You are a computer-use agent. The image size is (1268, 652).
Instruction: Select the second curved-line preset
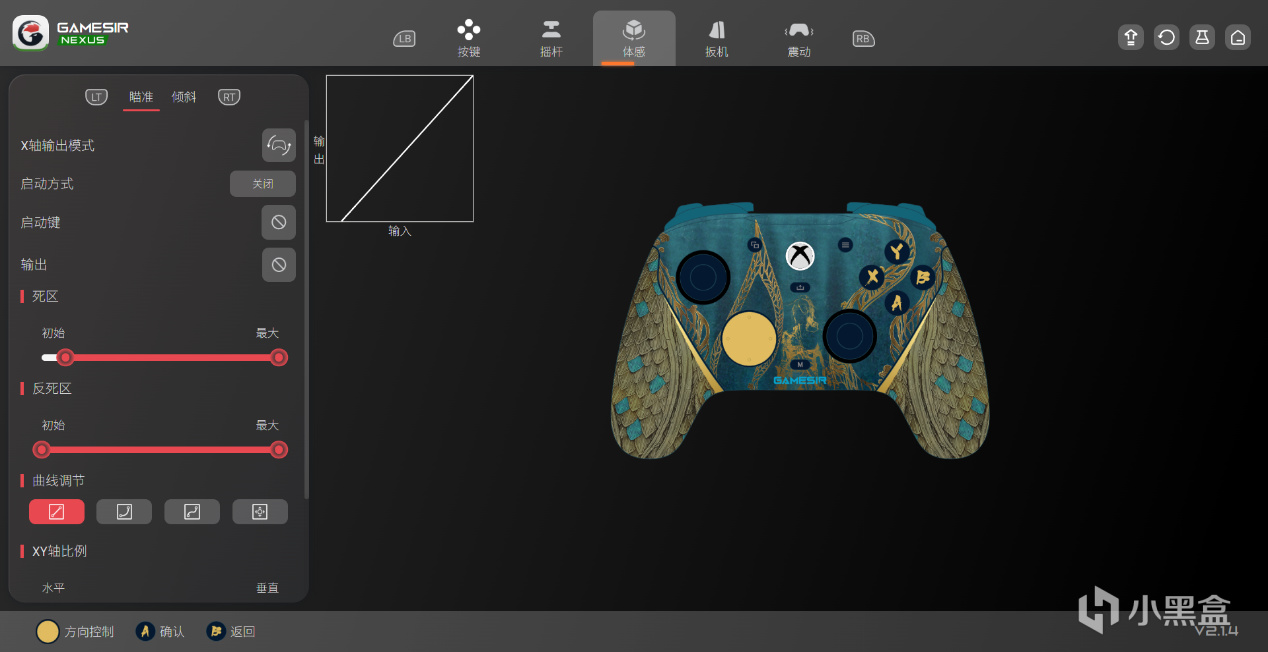coord(124,512)
